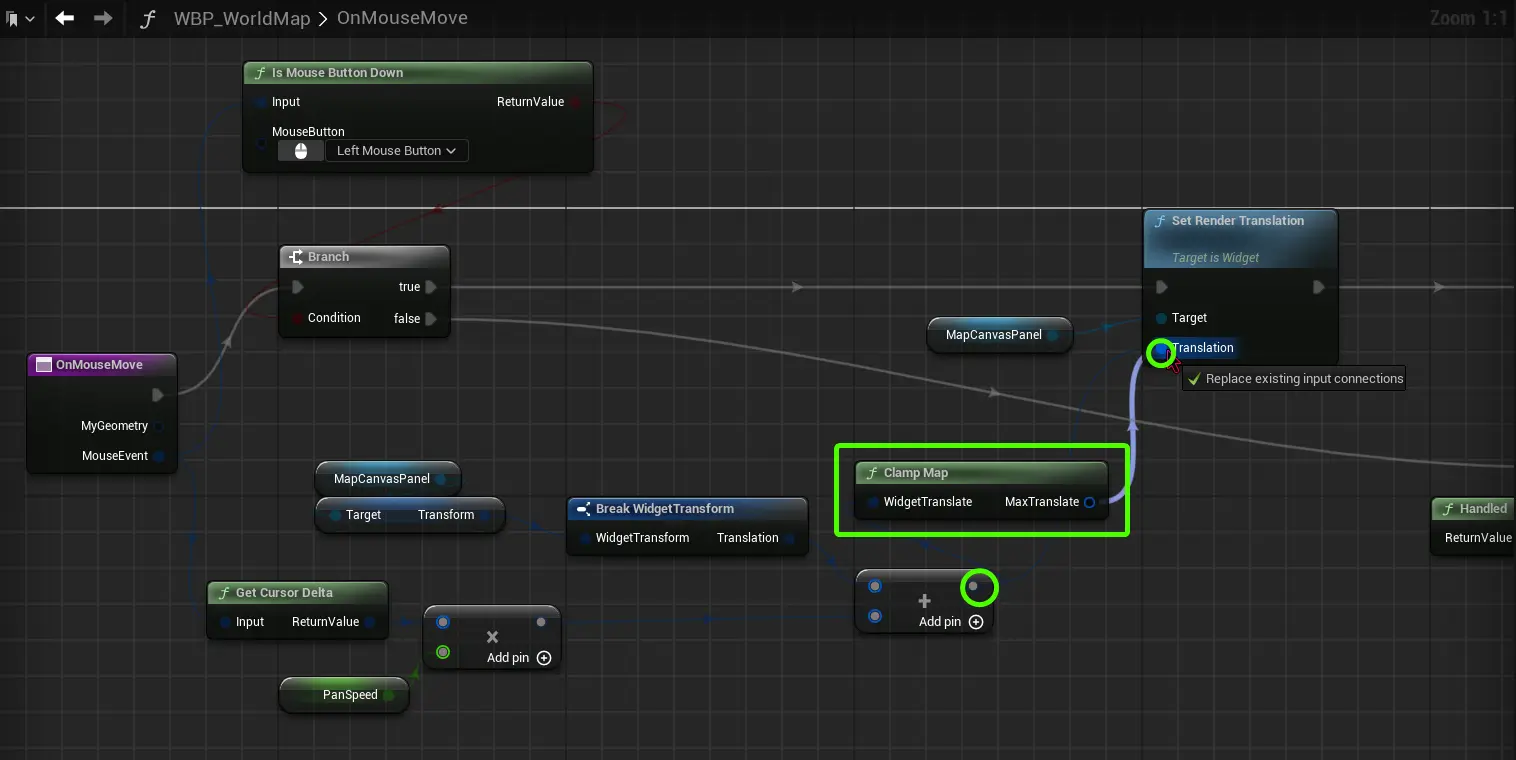This screenshot has width=1516, height=760.
Task: Click WBP_WorldMap in the breadcrumb
Action: click(x=241, y=18)
